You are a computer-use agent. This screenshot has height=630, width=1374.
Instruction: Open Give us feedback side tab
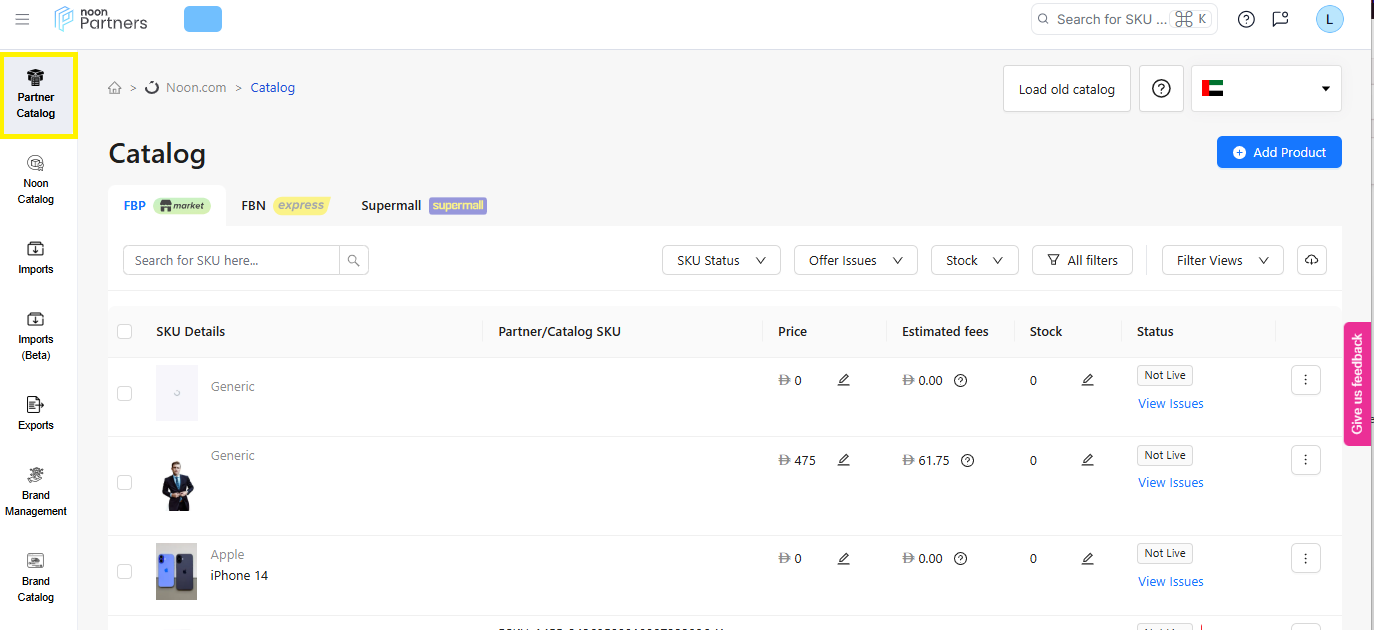[x=1357, y=383]
